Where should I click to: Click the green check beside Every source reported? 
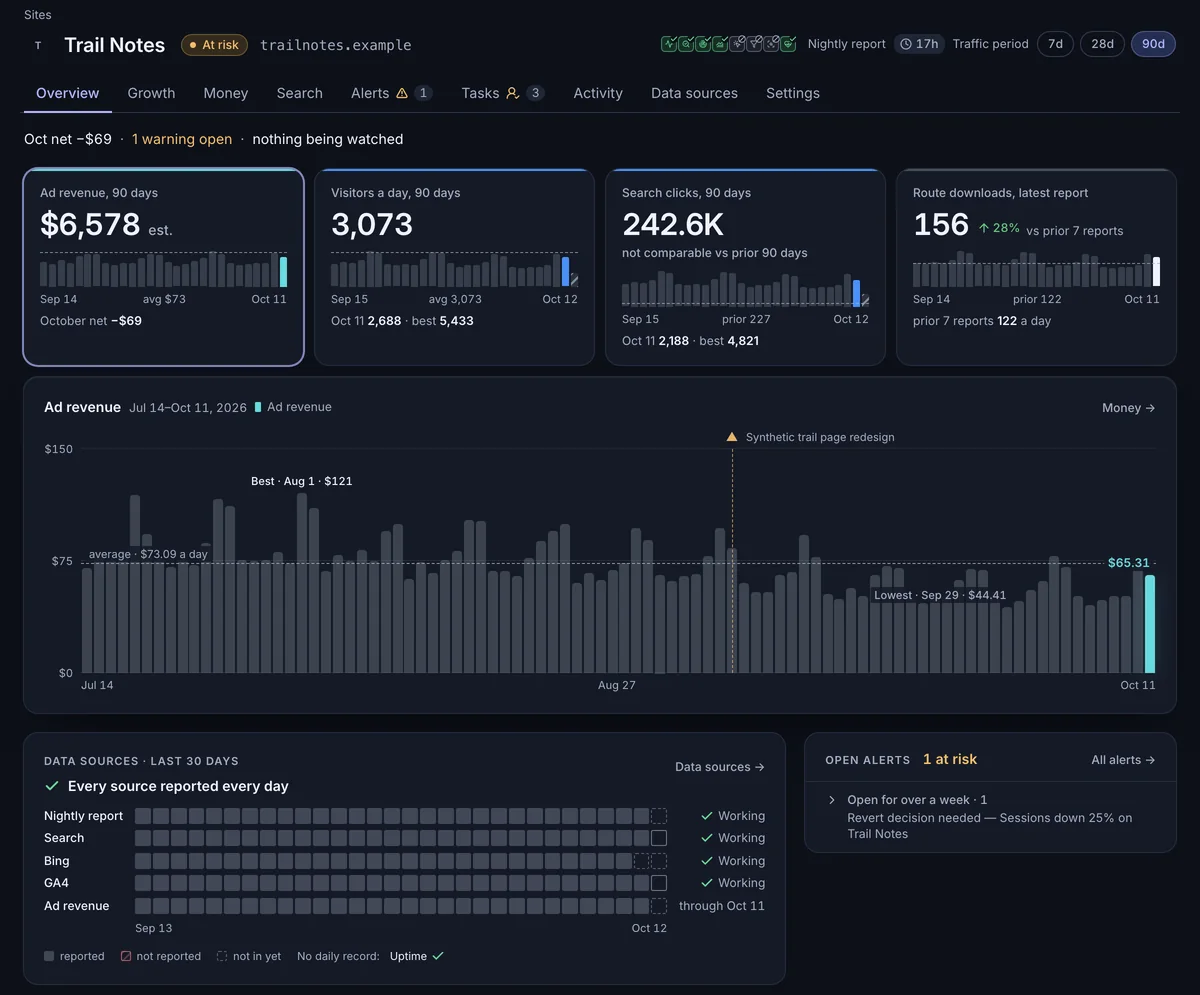pos(52,786)
